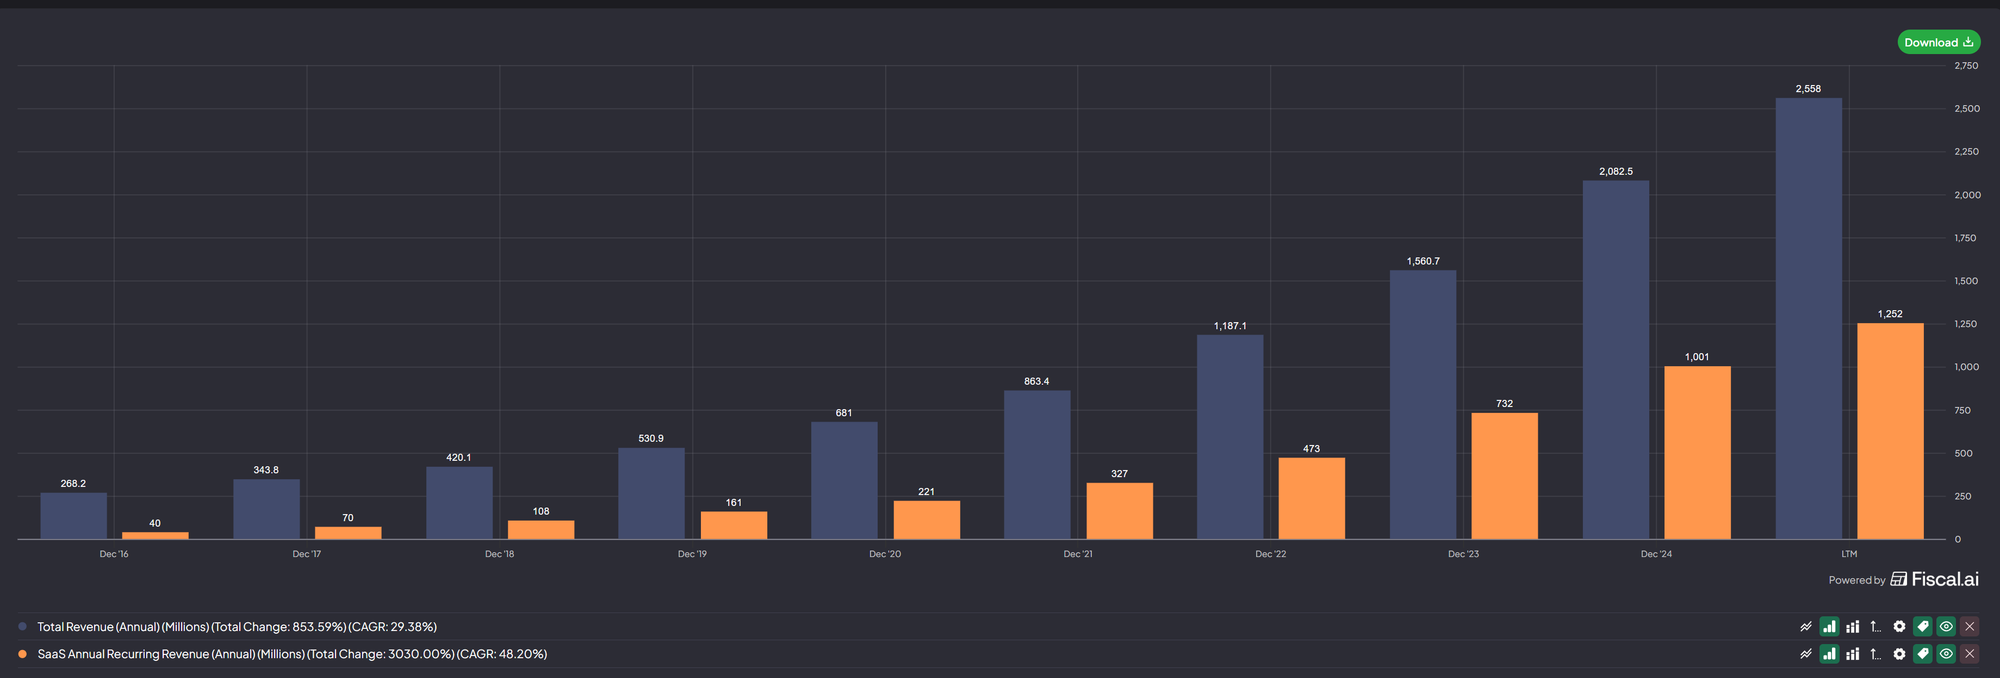The height and width of the screenshot is (678, 2000).
Task: Switch Total Revenue series to line chart
Action: pos(1806,627)
